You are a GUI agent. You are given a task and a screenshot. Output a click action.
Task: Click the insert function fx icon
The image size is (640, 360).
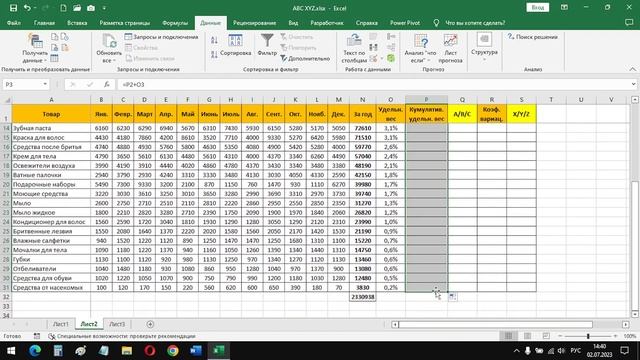pos(107,84)
